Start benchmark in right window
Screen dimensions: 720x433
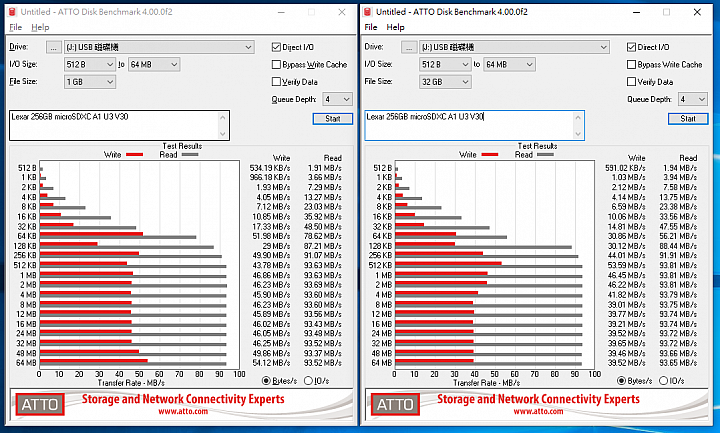[688, 118]
